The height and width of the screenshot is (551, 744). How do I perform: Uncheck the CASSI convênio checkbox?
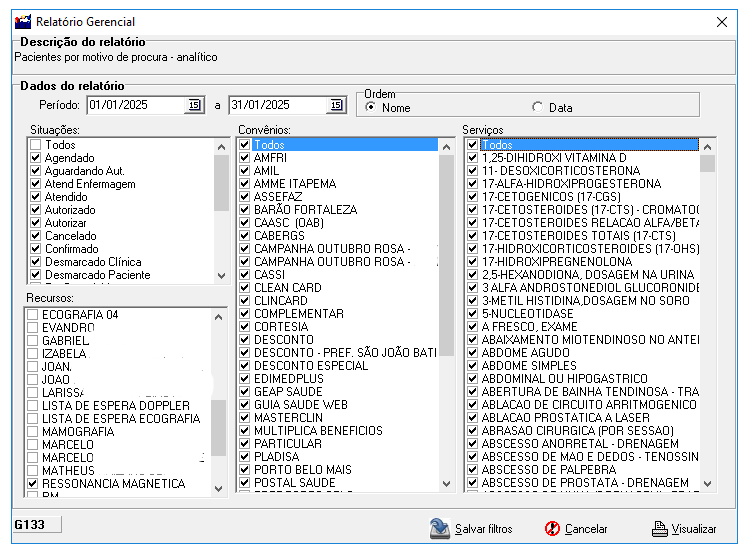coord(245,275)
